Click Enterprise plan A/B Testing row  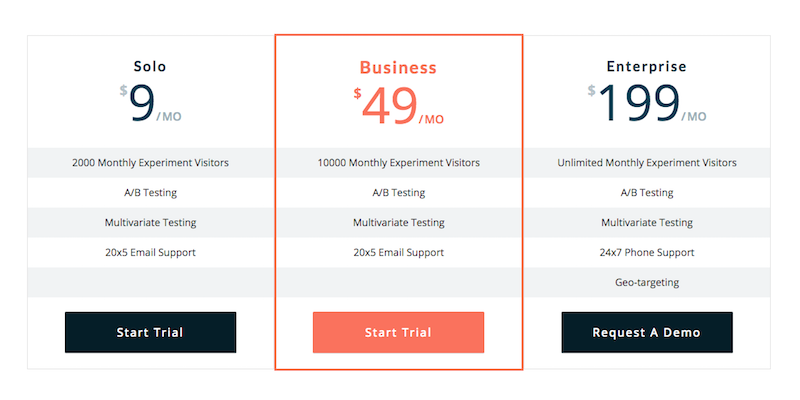point(646,192)
